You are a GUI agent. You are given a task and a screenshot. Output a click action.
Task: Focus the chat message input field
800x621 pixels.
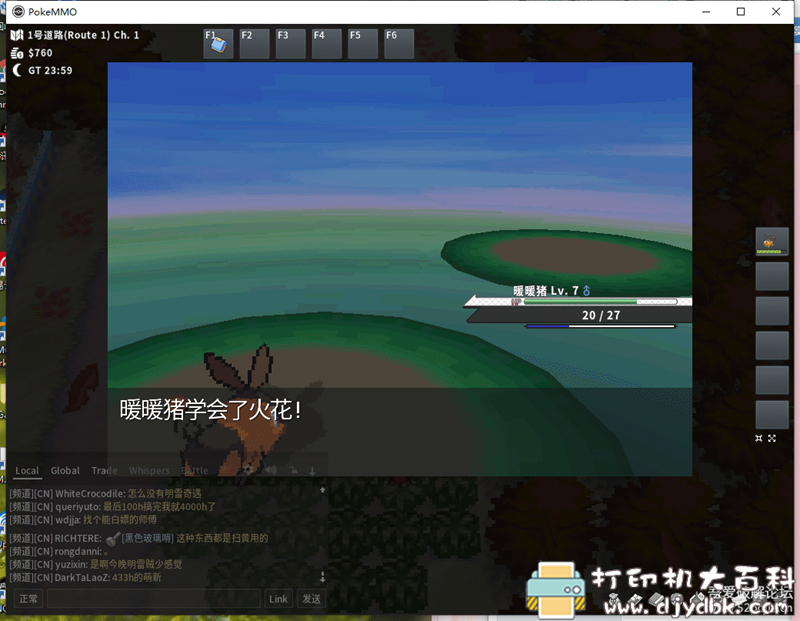[154, 599]
